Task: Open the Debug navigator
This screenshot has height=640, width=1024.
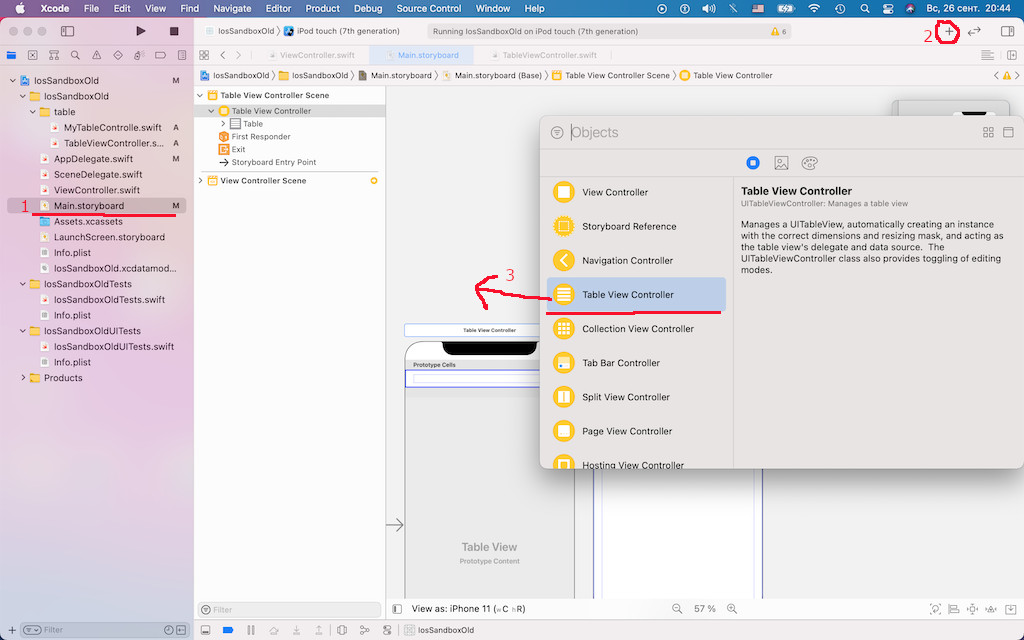Action: pos(139,56)
